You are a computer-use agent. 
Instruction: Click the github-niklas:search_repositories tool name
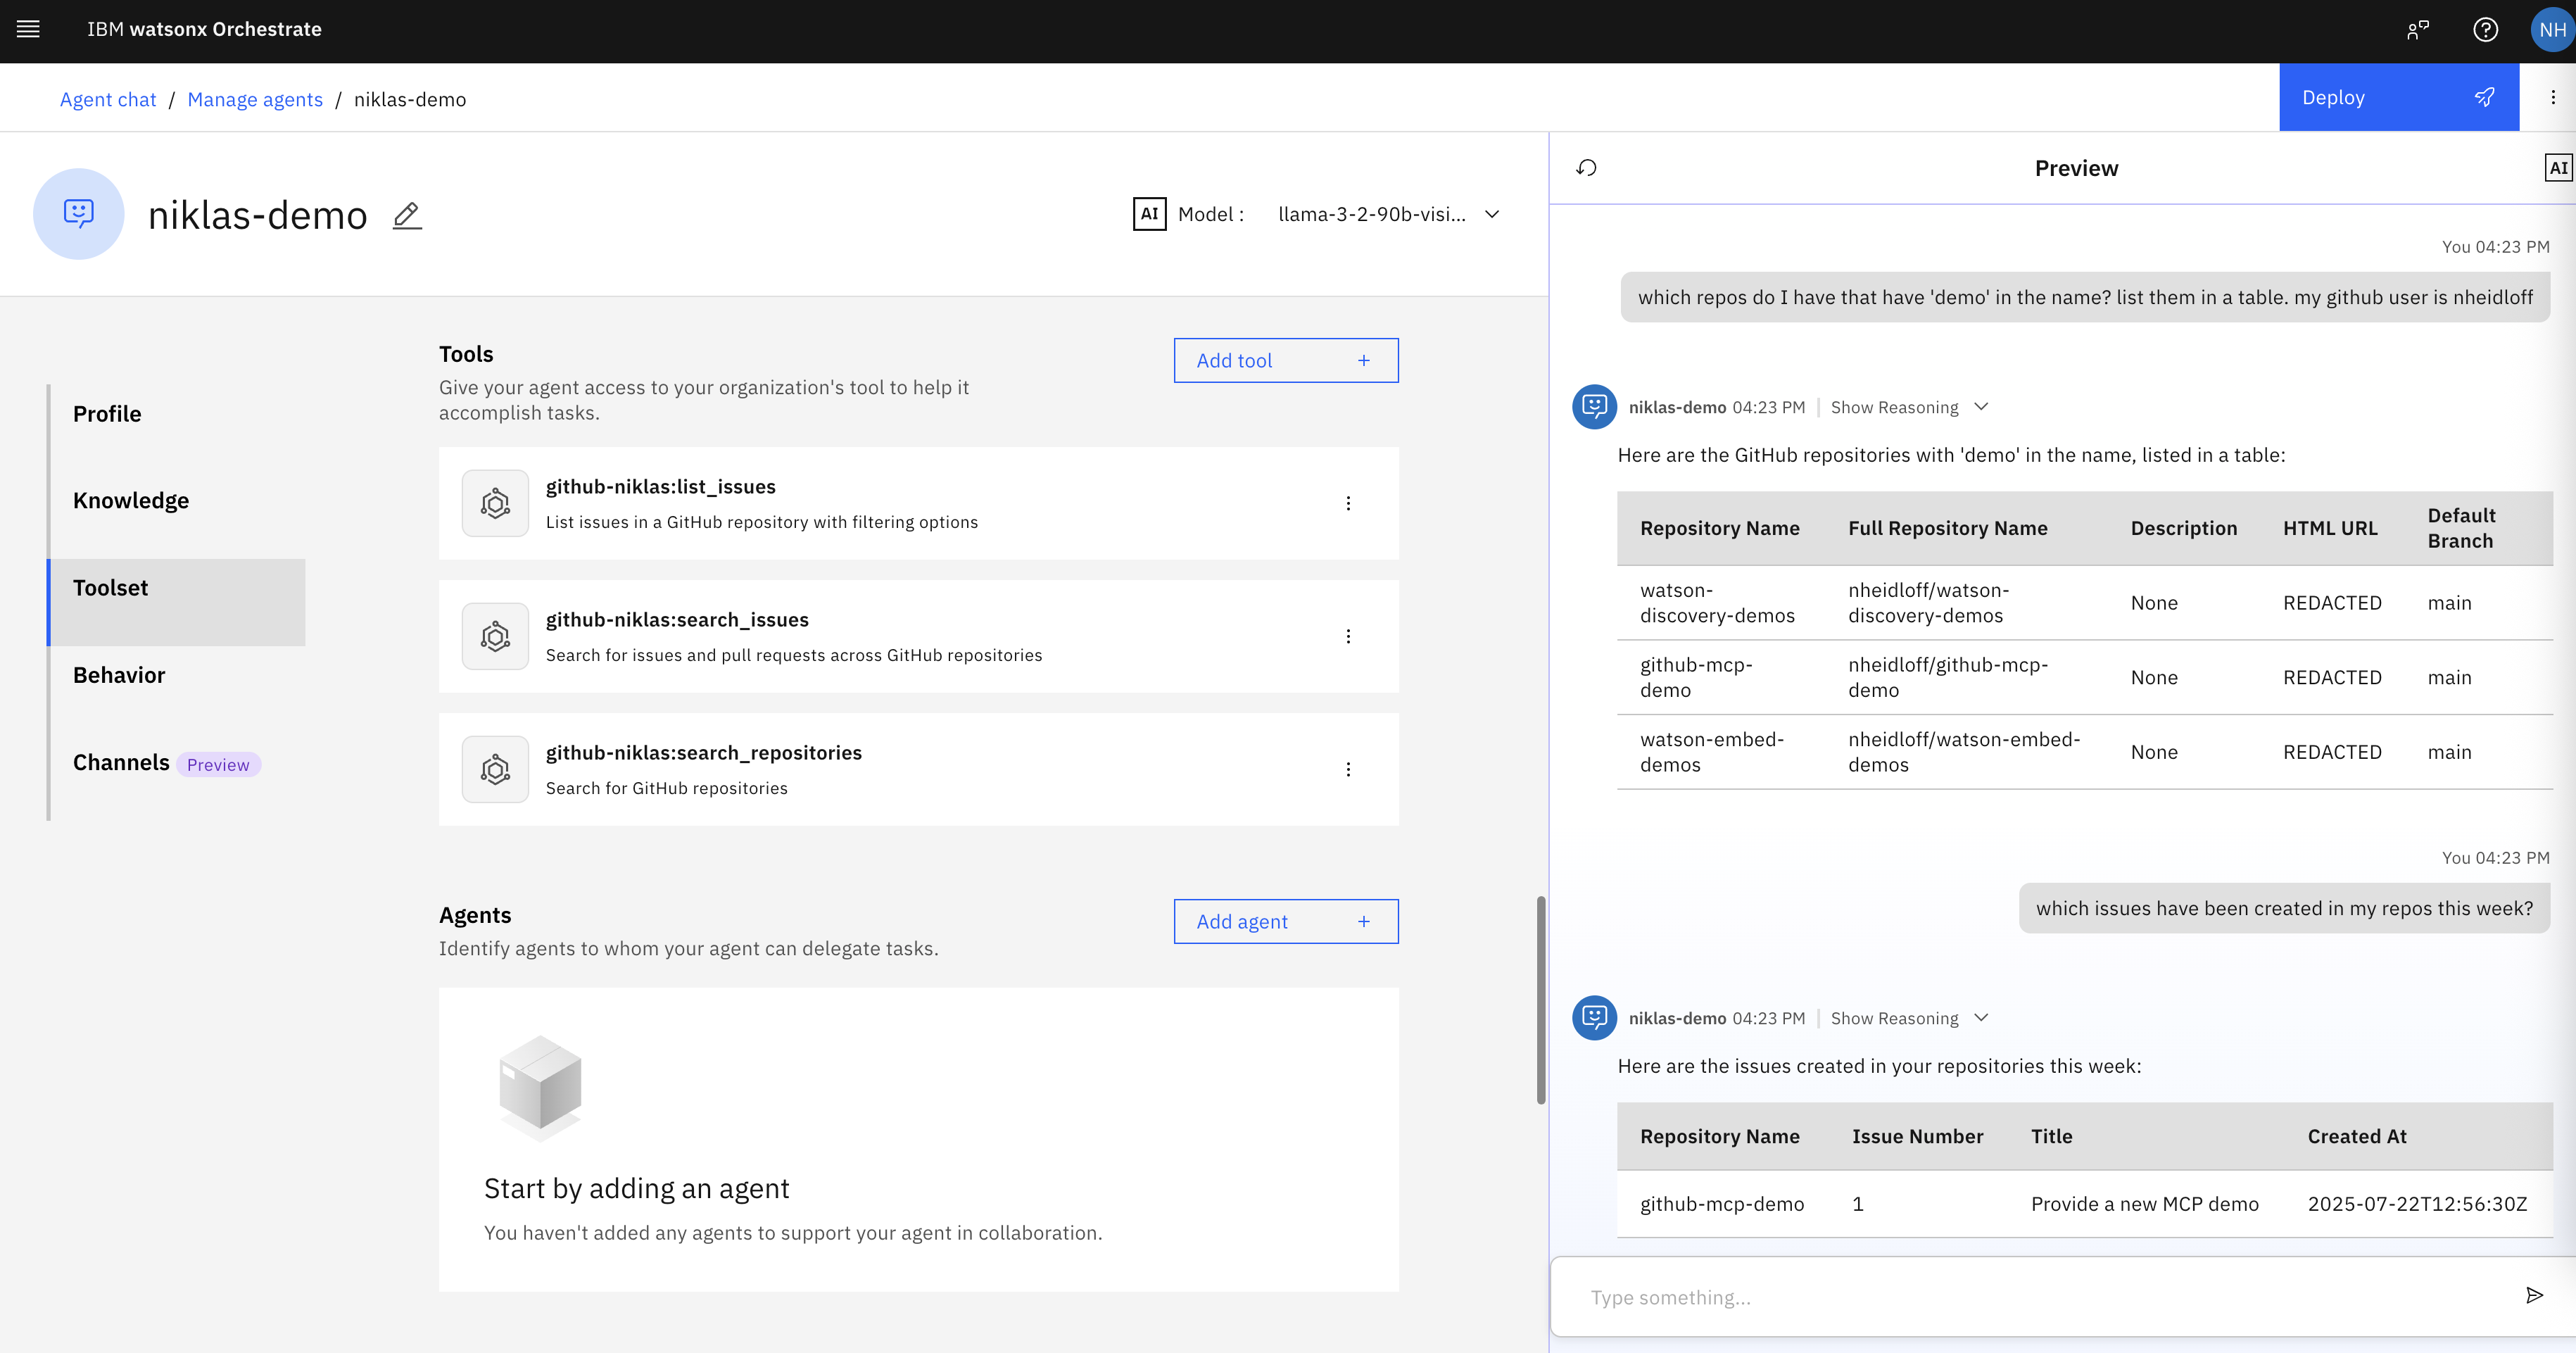704,753
